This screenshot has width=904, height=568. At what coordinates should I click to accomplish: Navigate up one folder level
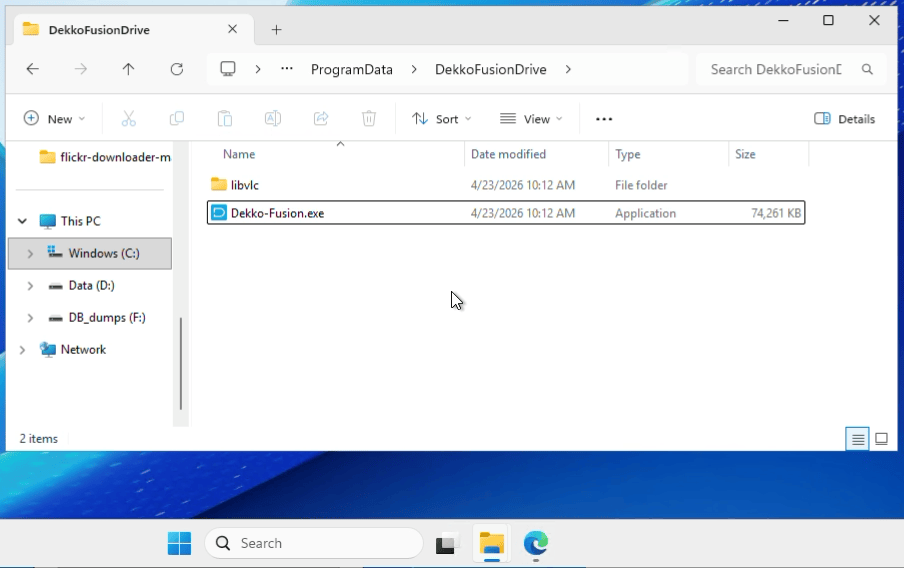(129, 69)
